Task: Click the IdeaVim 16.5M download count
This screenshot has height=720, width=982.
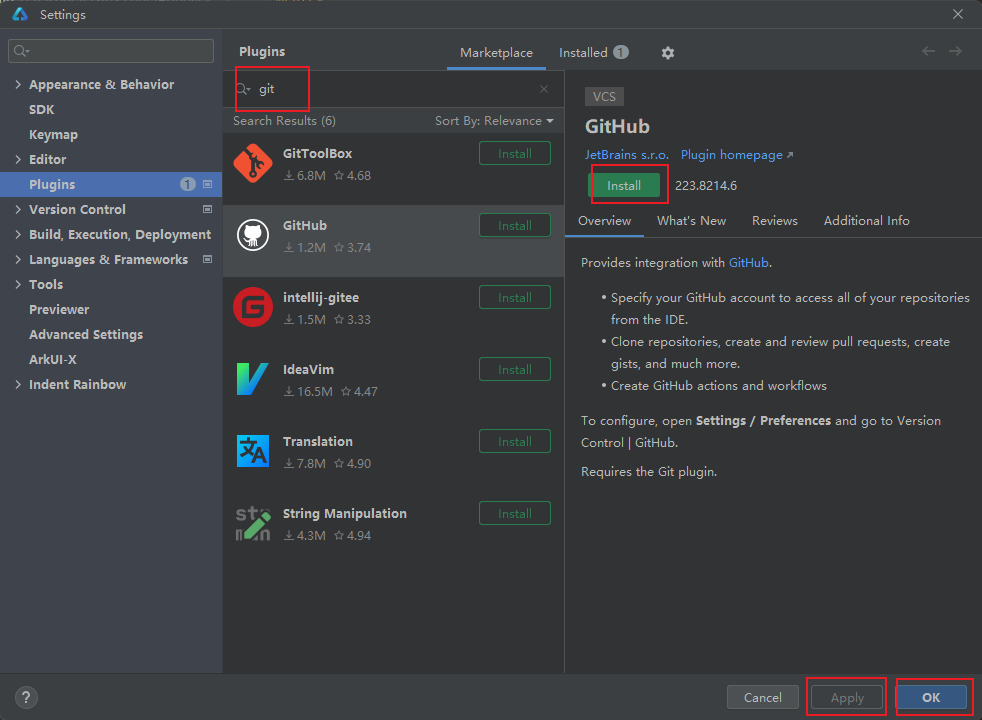Action: pos(308,392)
